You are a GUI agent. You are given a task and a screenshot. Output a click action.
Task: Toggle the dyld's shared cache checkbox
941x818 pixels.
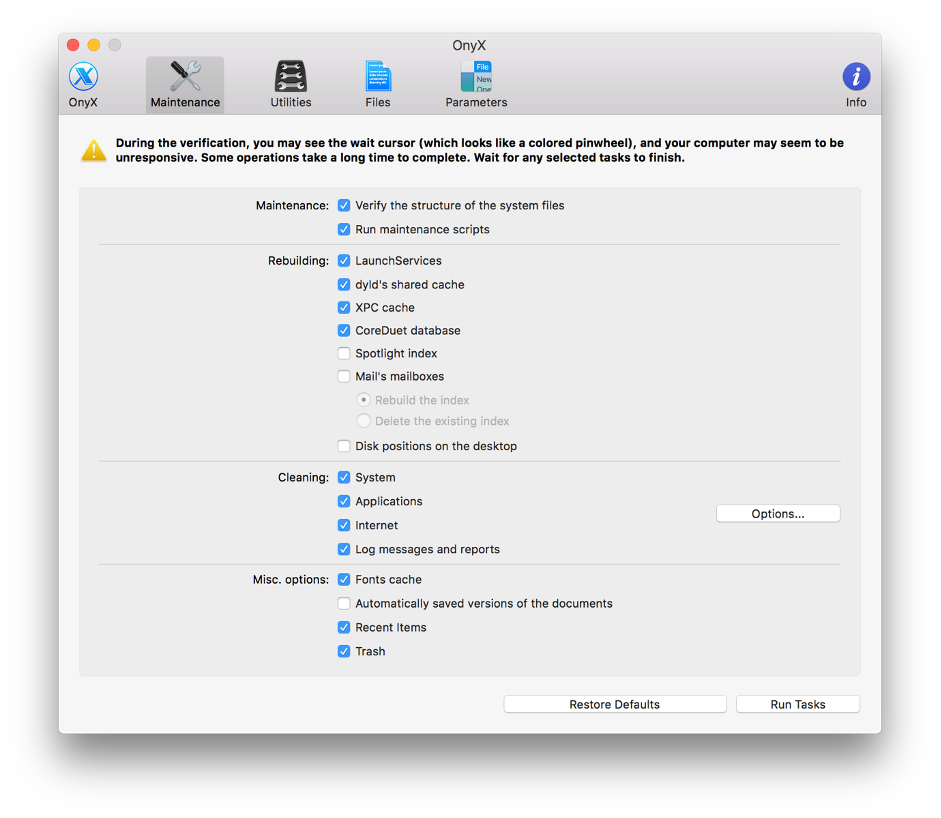[344, 285]
